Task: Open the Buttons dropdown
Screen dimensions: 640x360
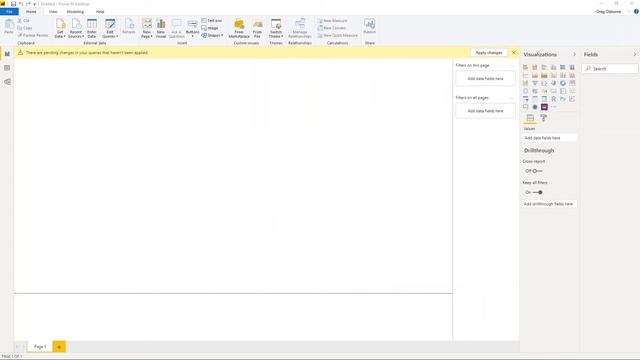Action: 192,28
